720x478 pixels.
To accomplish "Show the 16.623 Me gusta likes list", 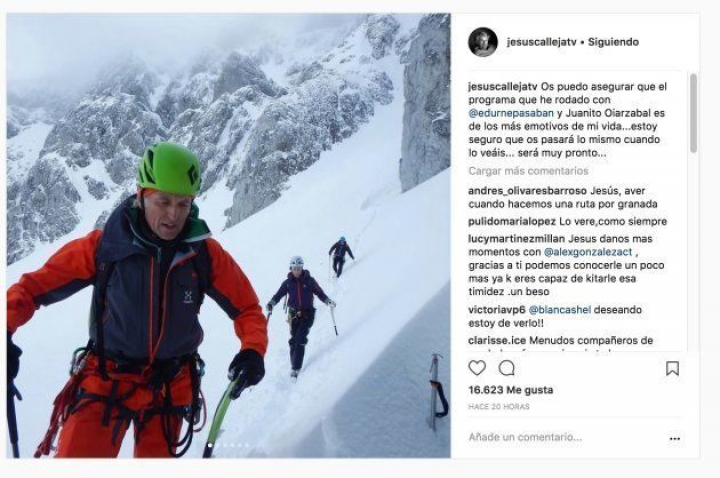I will (511, 390).
